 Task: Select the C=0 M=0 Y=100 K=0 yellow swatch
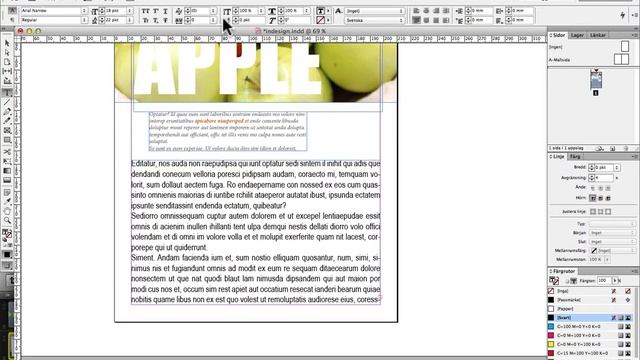pyautogui.click(x=590, y=344)
